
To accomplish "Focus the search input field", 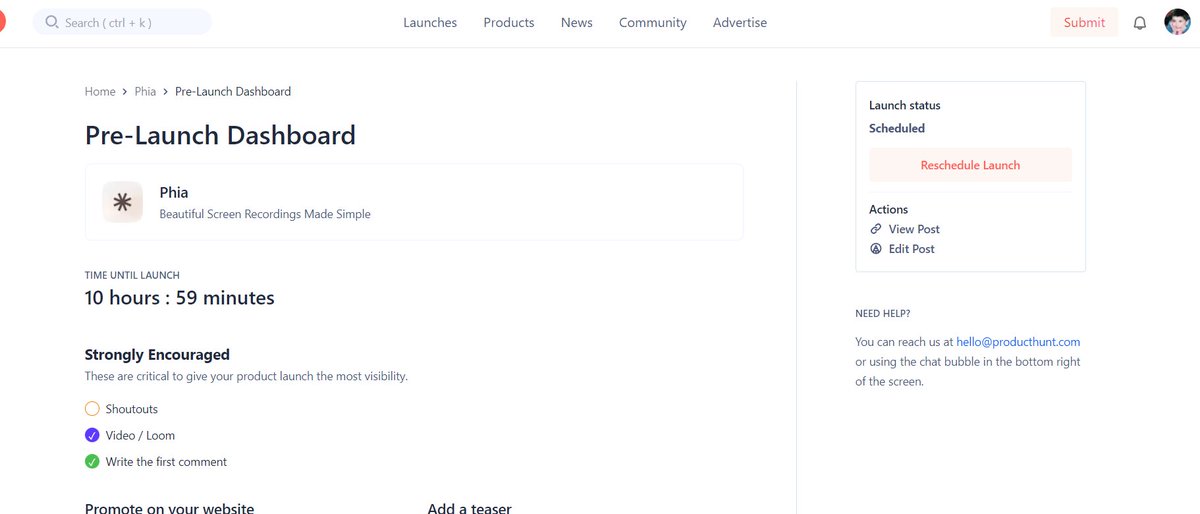I will point(122,22).
